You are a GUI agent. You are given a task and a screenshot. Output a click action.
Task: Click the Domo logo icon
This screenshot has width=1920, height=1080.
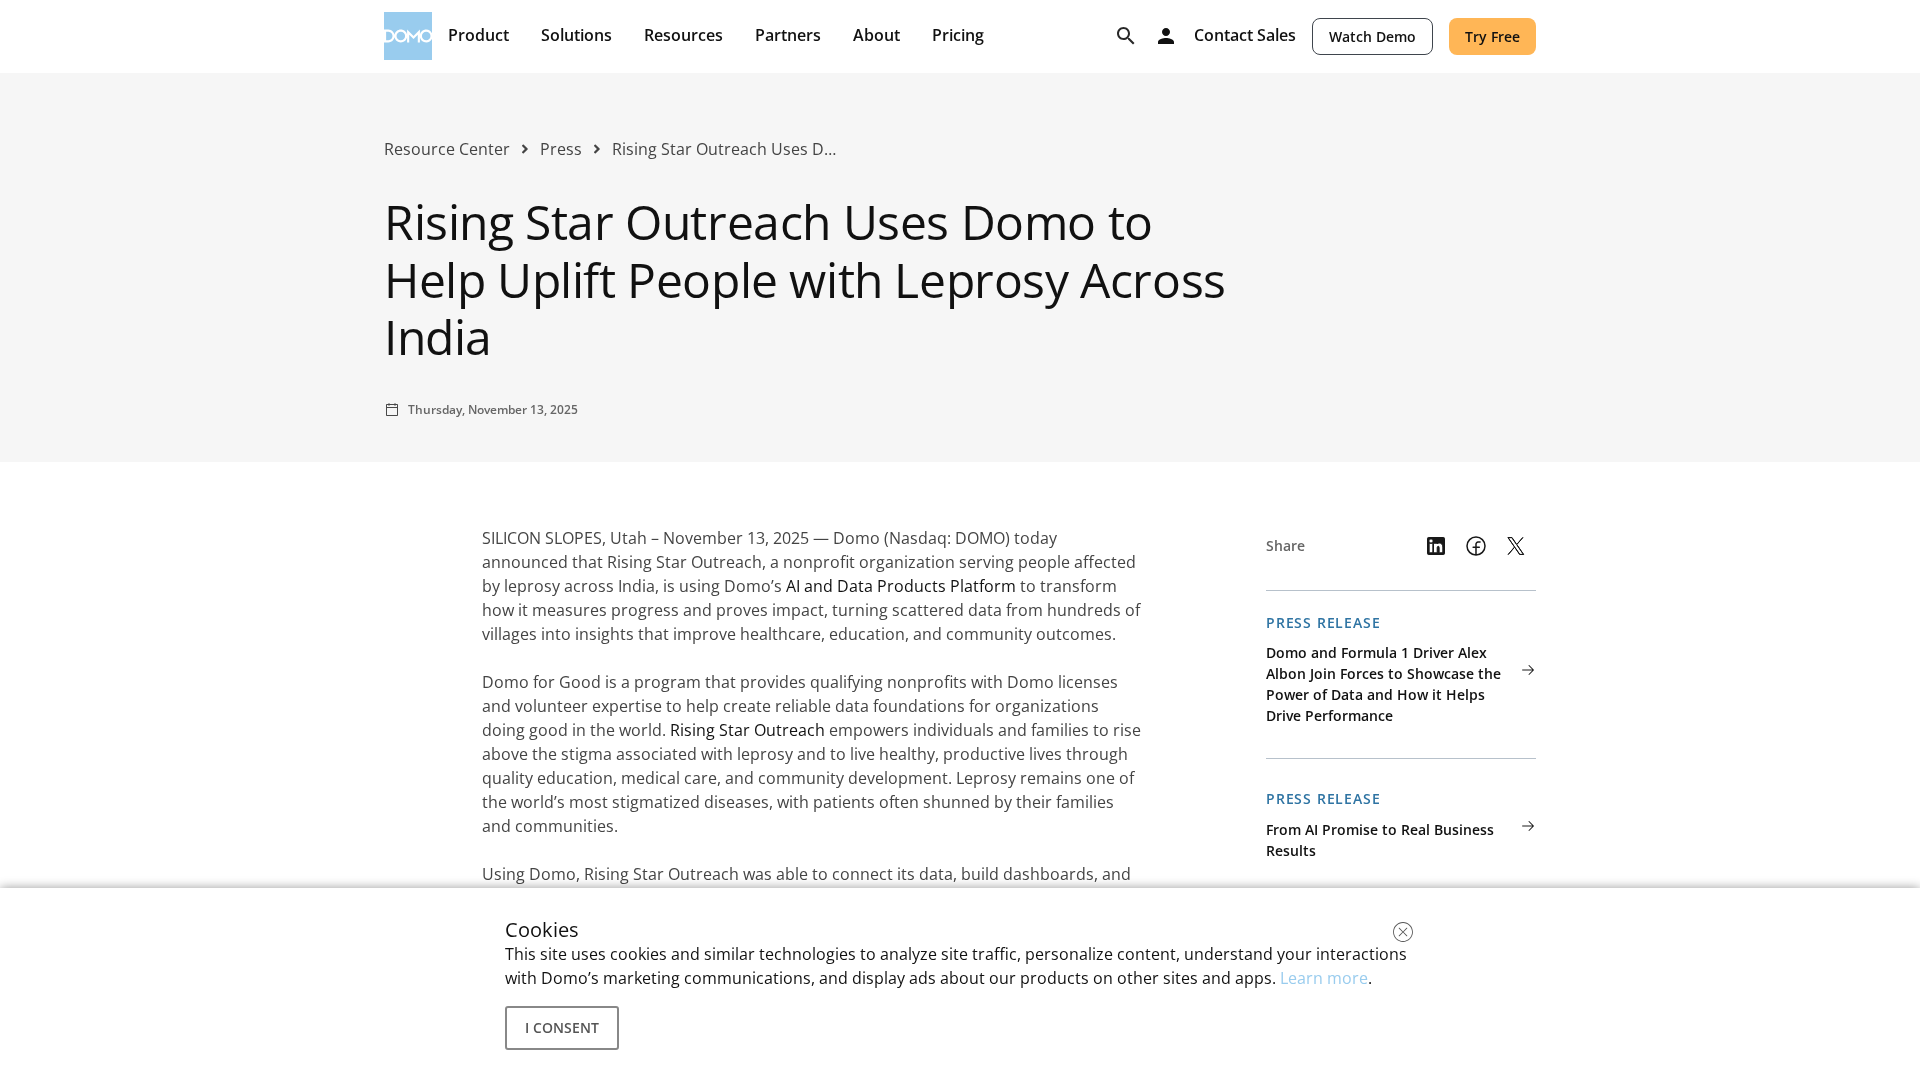[407, 36]
